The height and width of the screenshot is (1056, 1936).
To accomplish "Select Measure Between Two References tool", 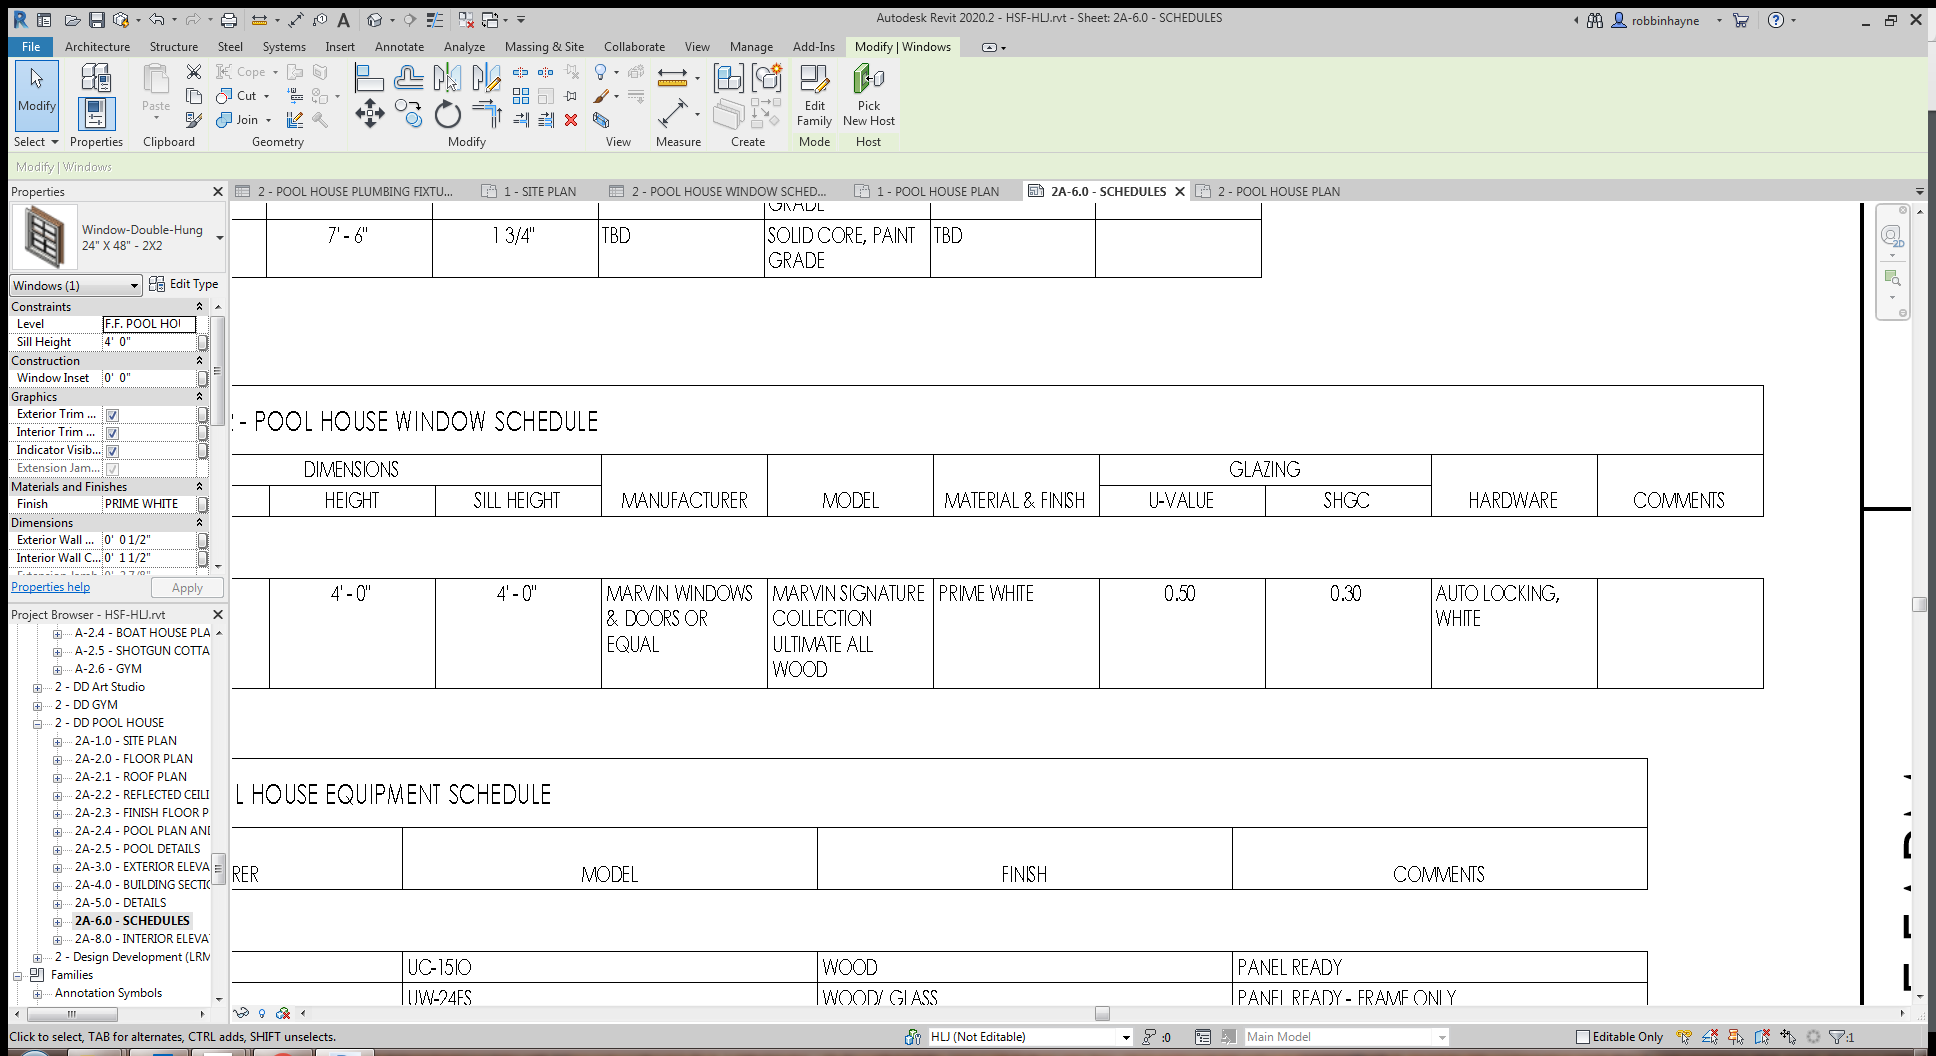I will click(x=672, y=113).
